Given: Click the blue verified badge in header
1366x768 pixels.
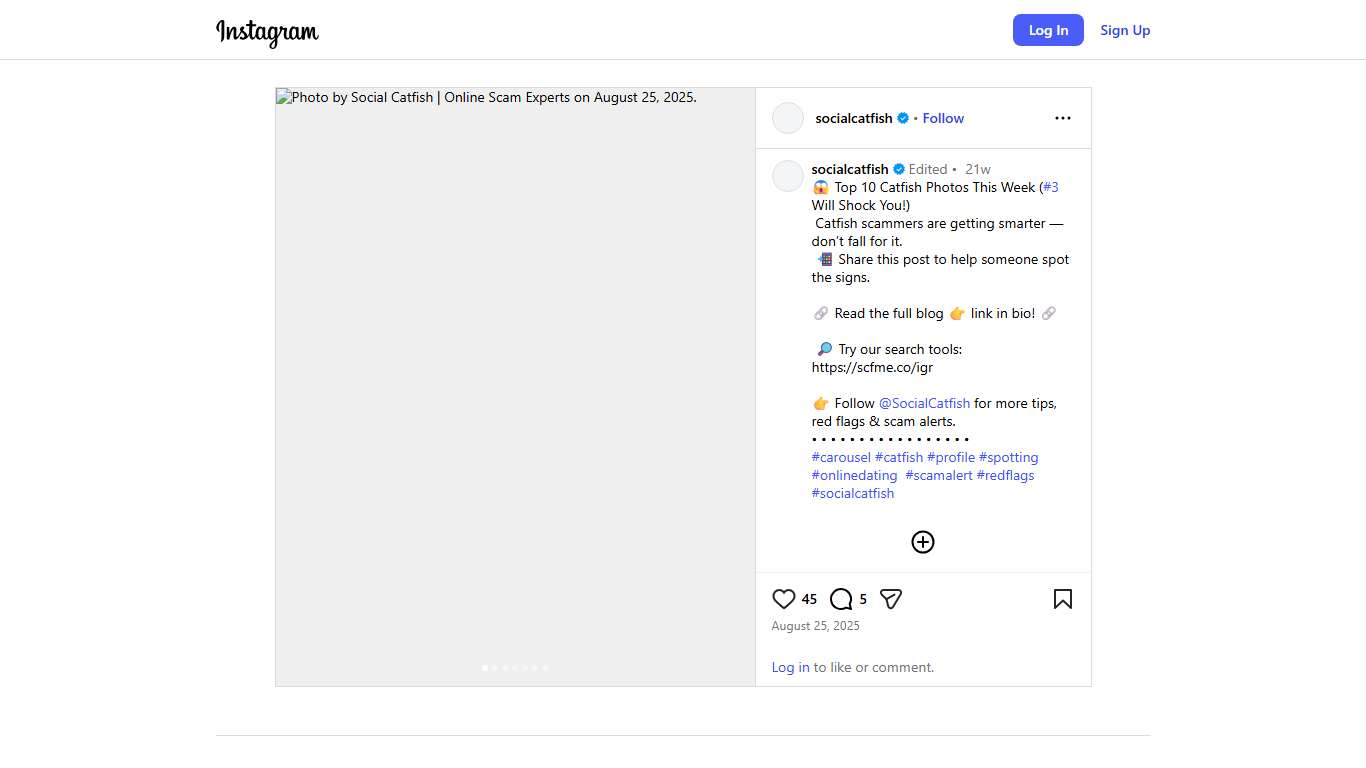Looking at the screenshot, I should pyautogui.click(x=903, y=118).
